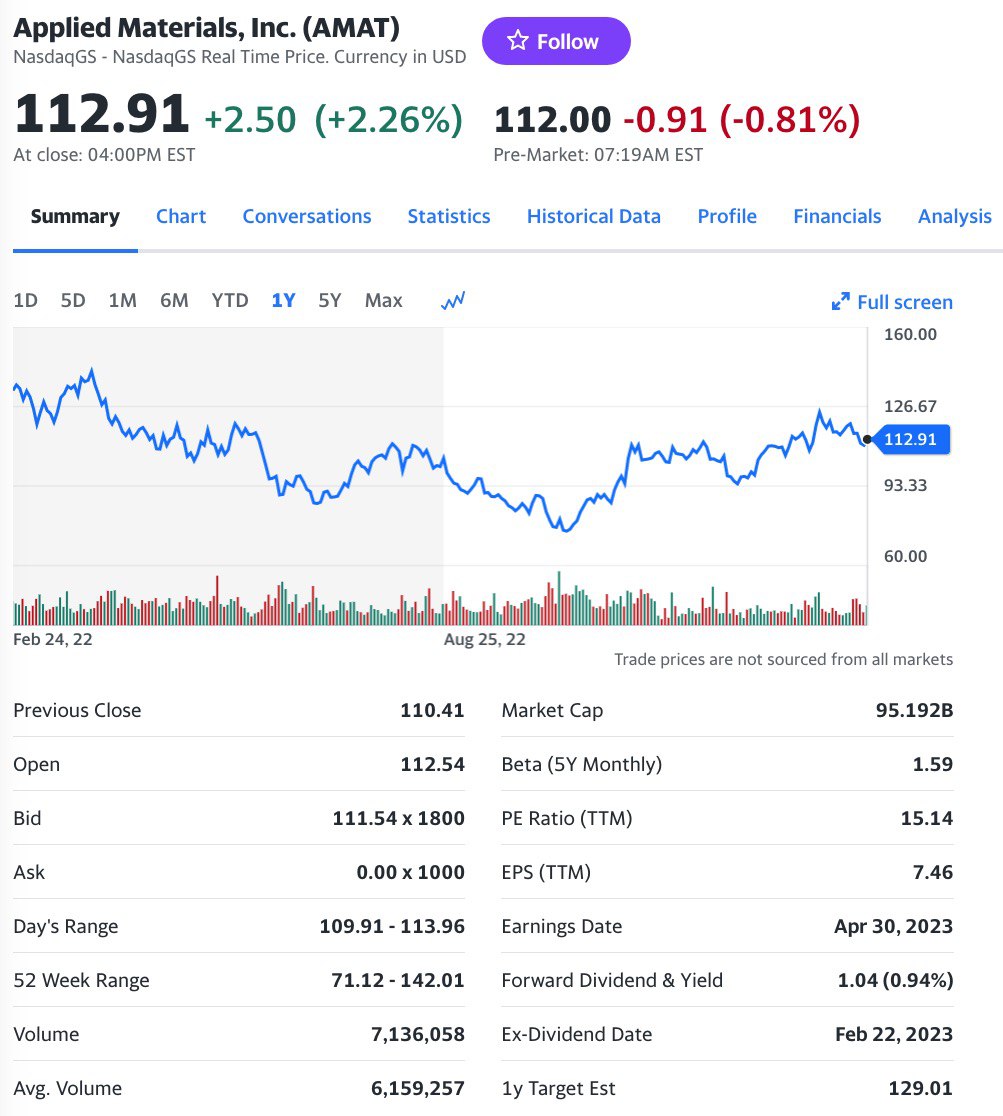The image size is (1003, 1116).
Task: Show the Max time range
Action: pyautogui.click(x=383, y=300)
